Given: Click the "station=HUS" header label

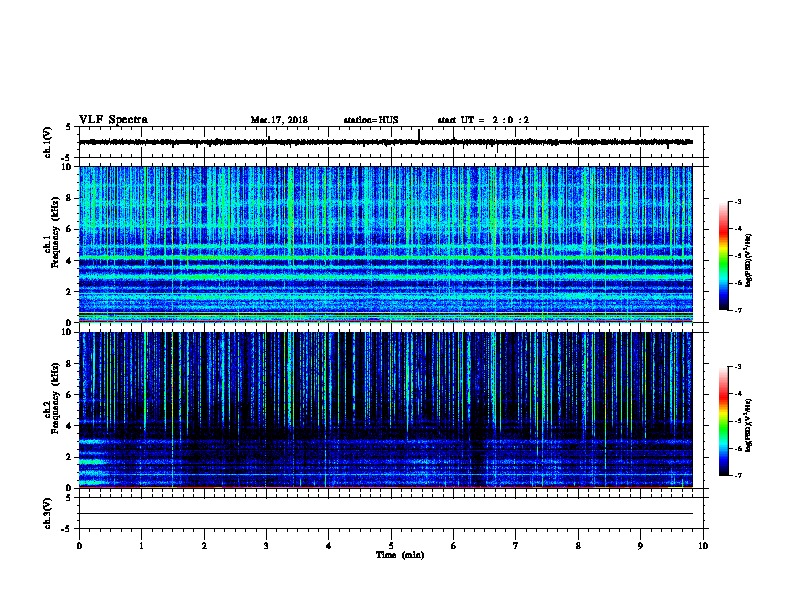Looking at the screenshot, I should pos(371,120).
